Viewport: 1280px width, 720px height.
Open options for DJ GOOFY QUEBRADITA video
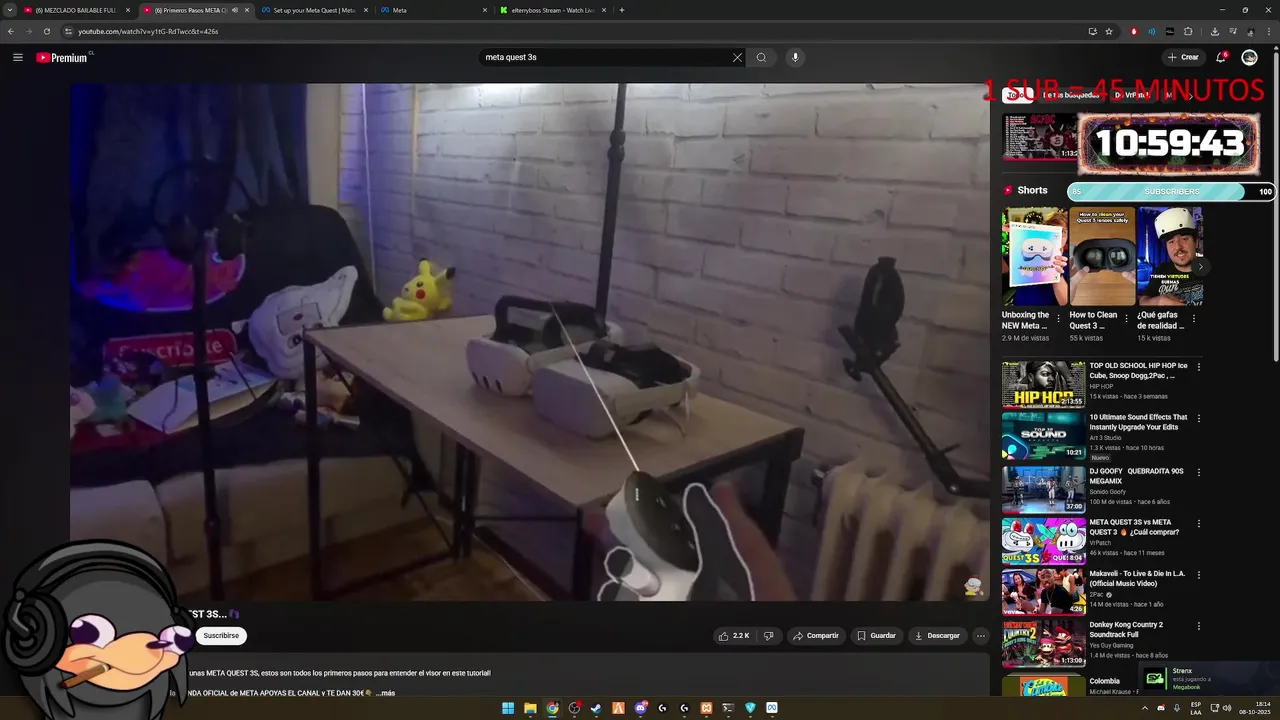tap(1199, 471)
